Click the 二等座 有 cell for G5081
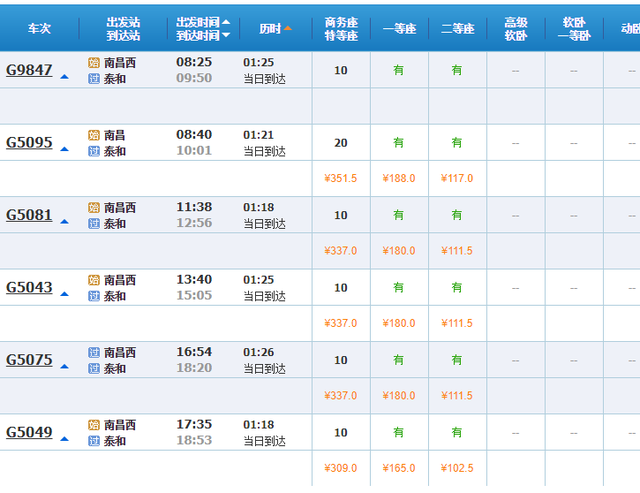The width and height of the screenshot is (640, 493). click(x=457, y=215)
